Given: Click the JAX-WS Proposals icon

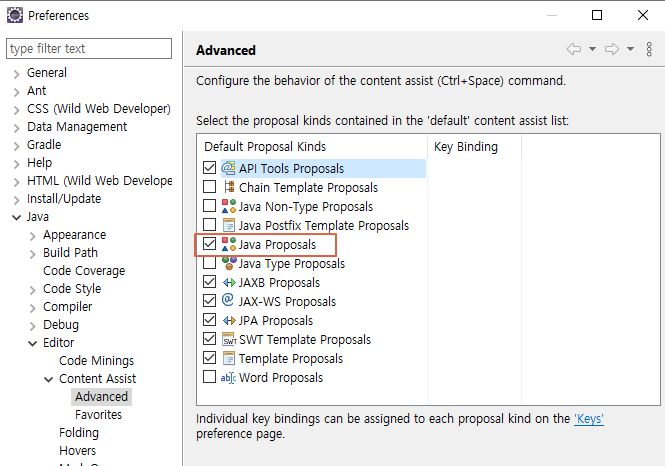Looking at the screenshot, I should pyautogui.click(x=228, y=302).
